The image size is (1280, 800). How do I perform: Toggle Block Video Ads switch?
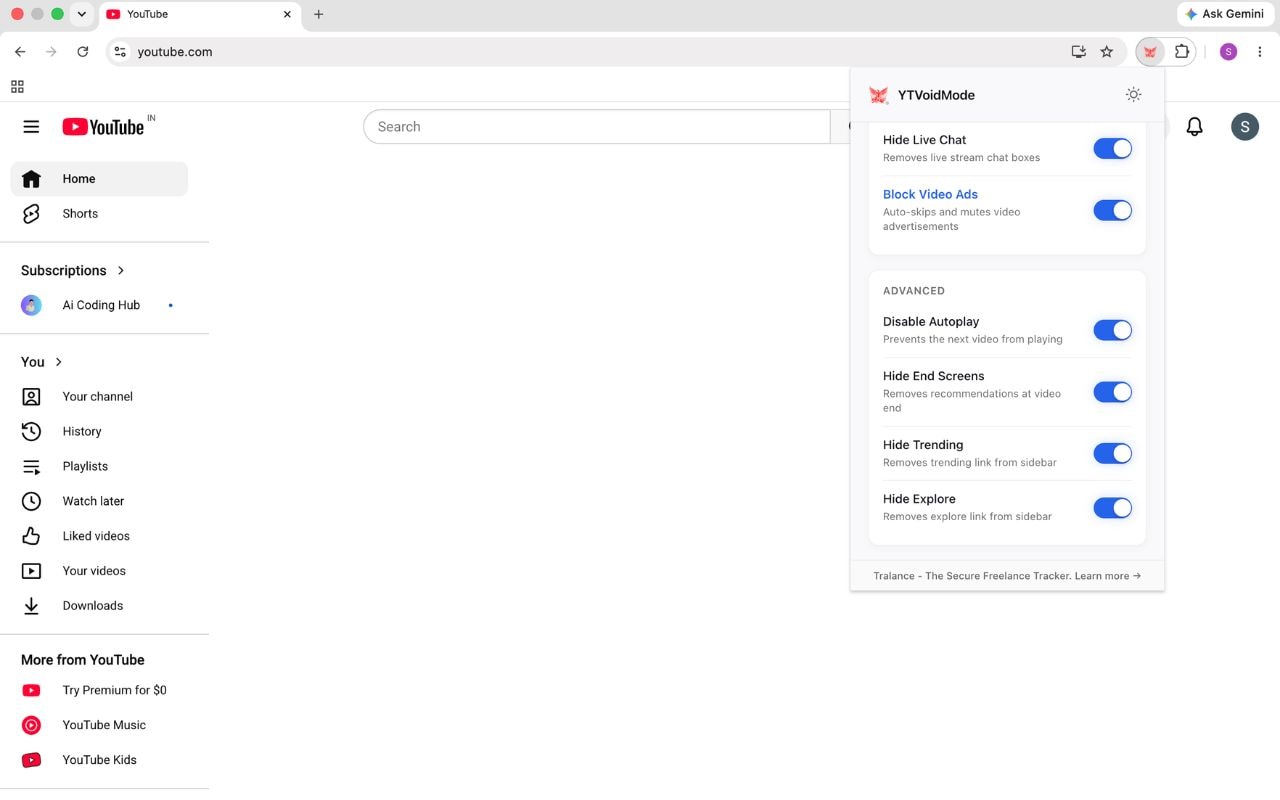click(x=1112, y=210)
